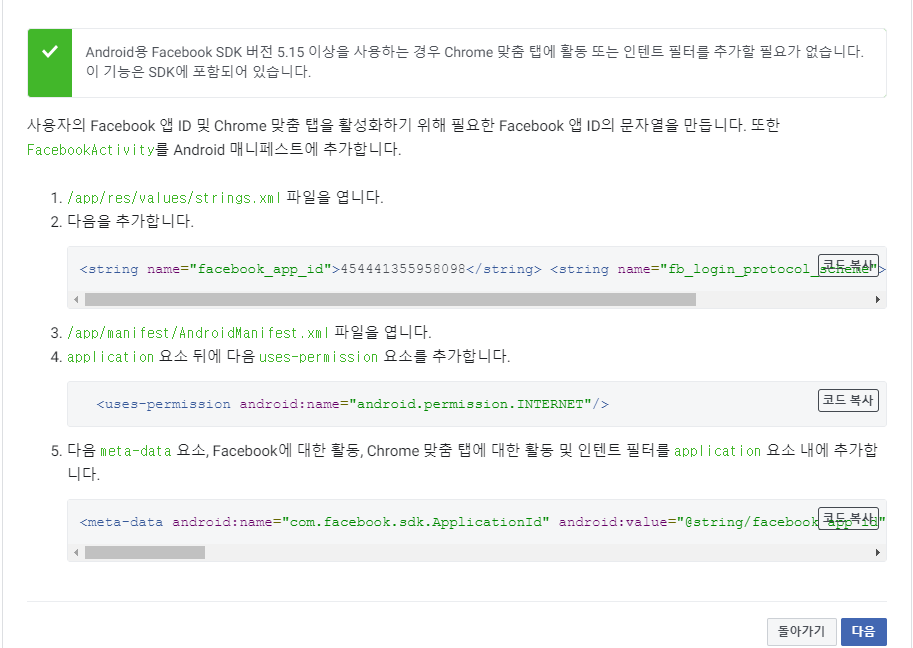Click left scroll arrow of strings code block

click(76, 299)
